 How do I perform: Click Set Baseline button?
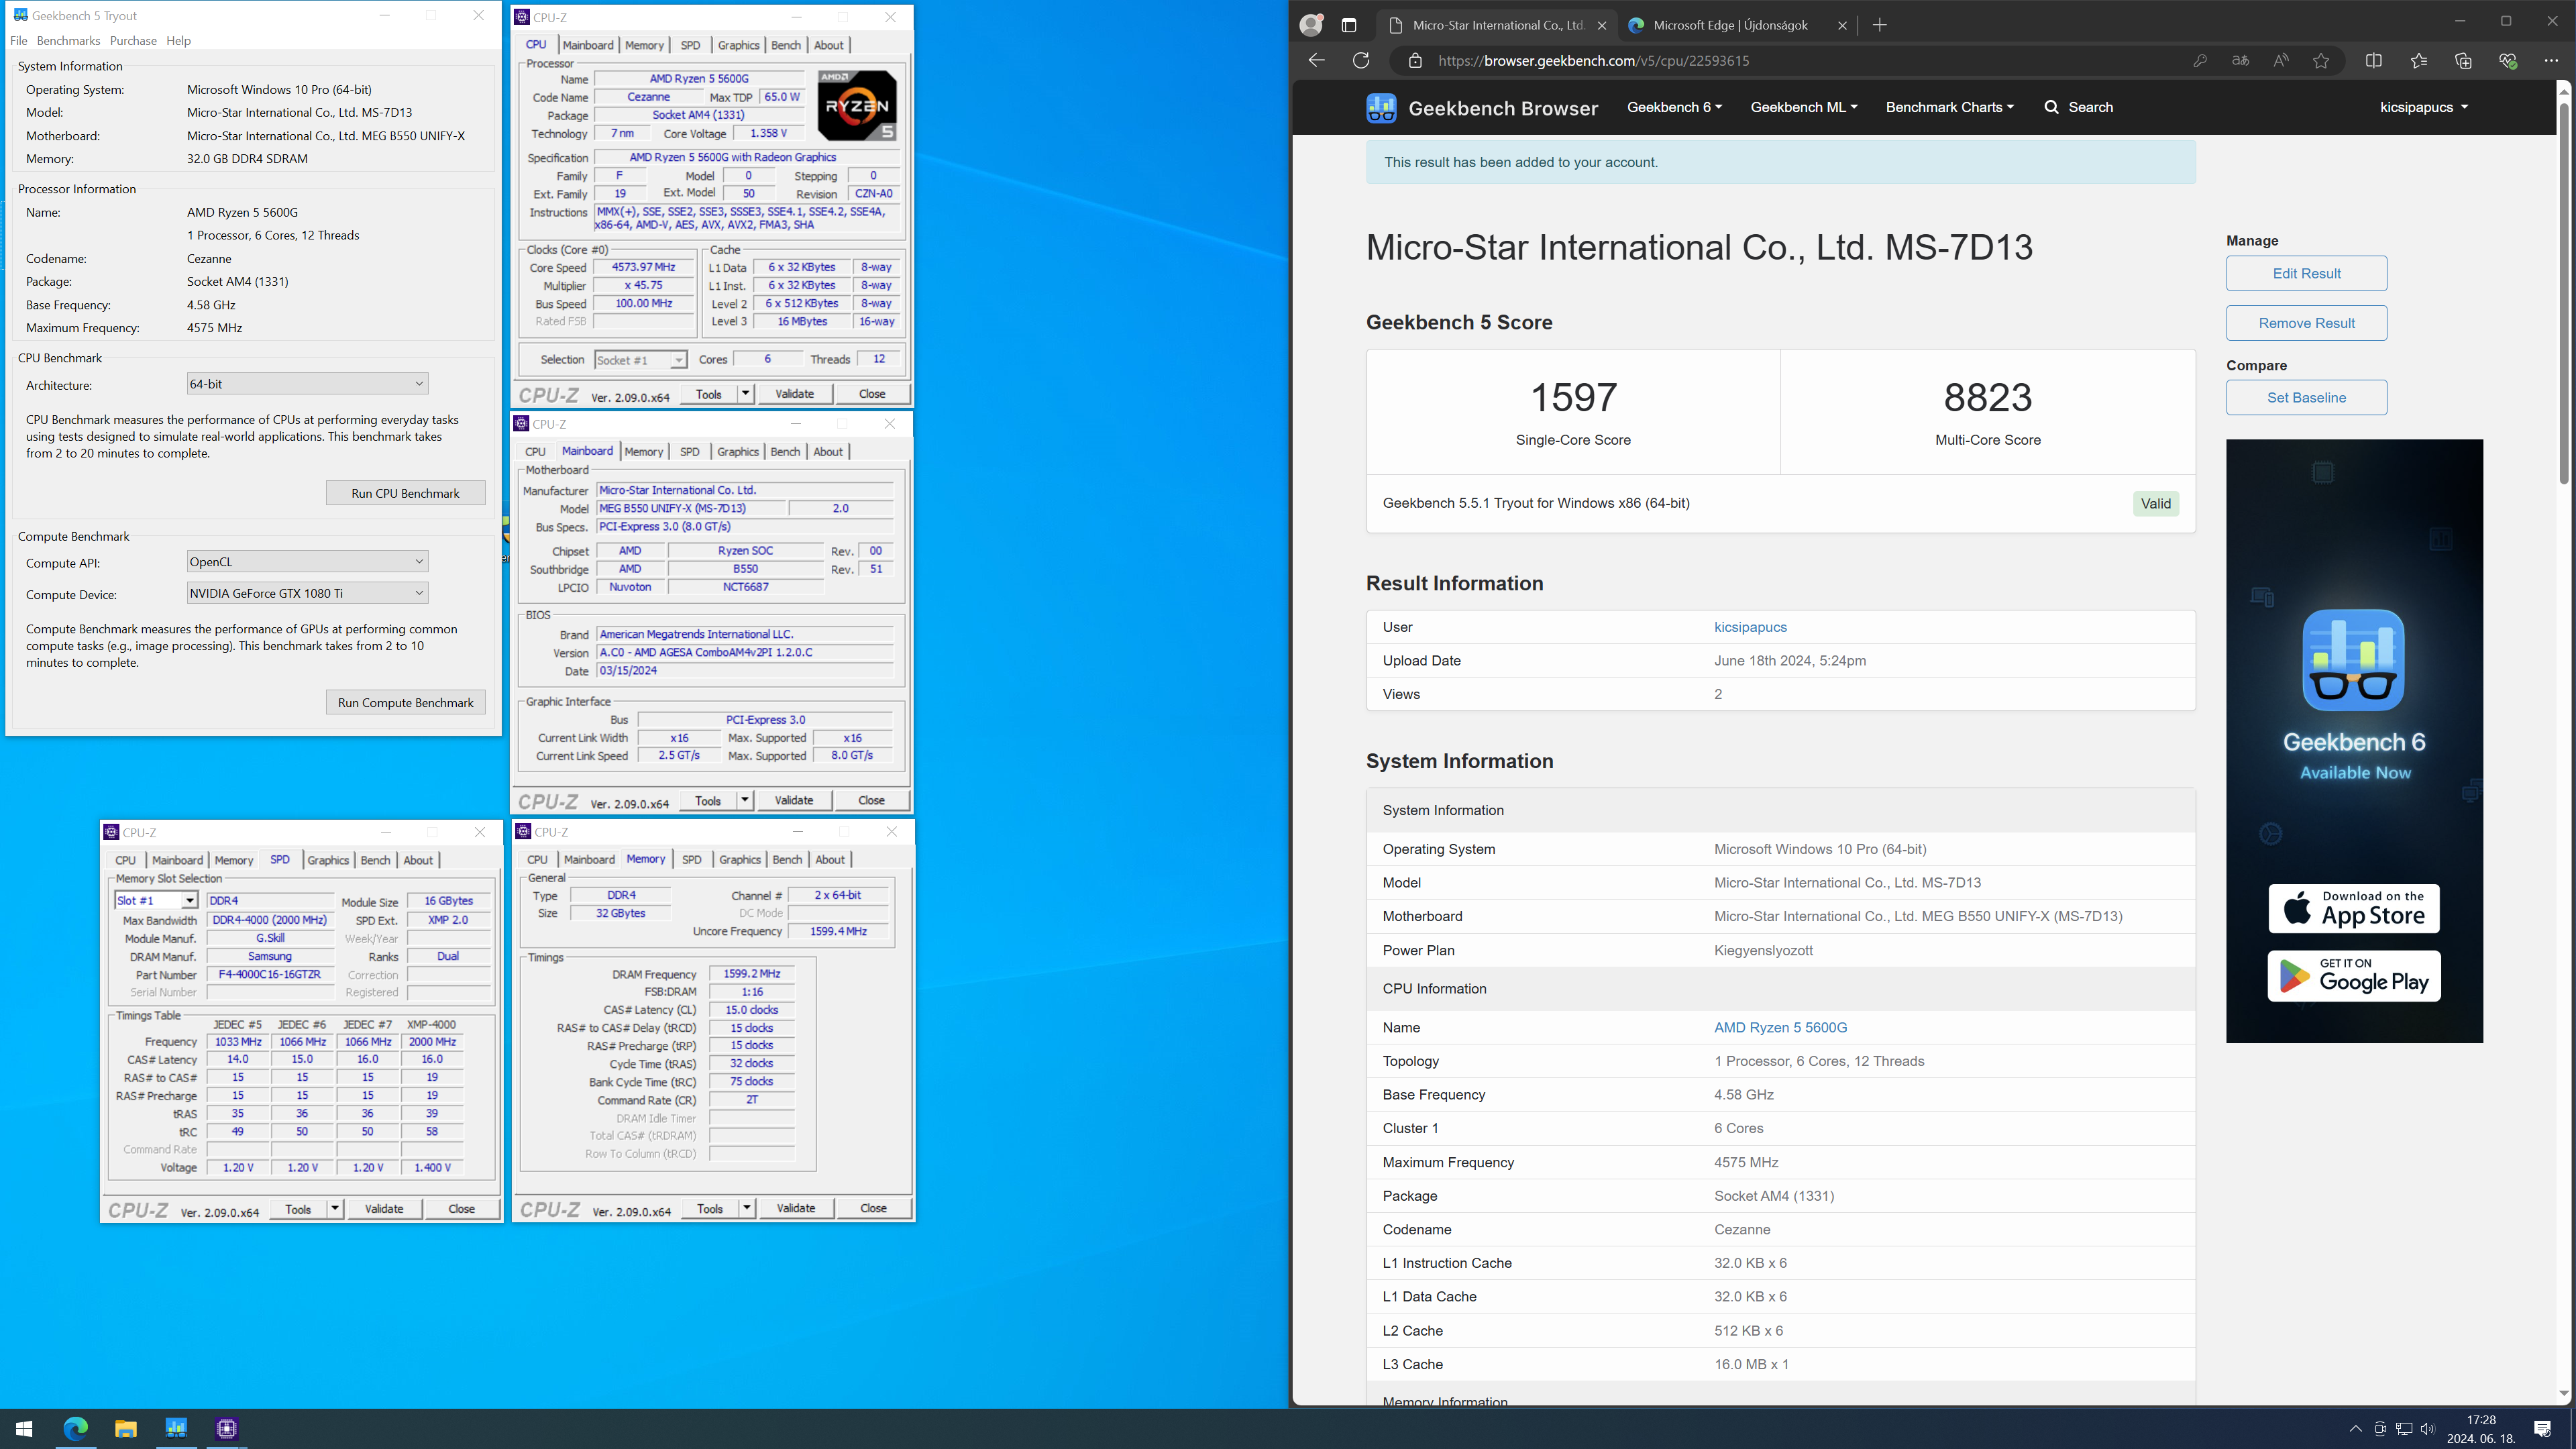coord(2306,397)
